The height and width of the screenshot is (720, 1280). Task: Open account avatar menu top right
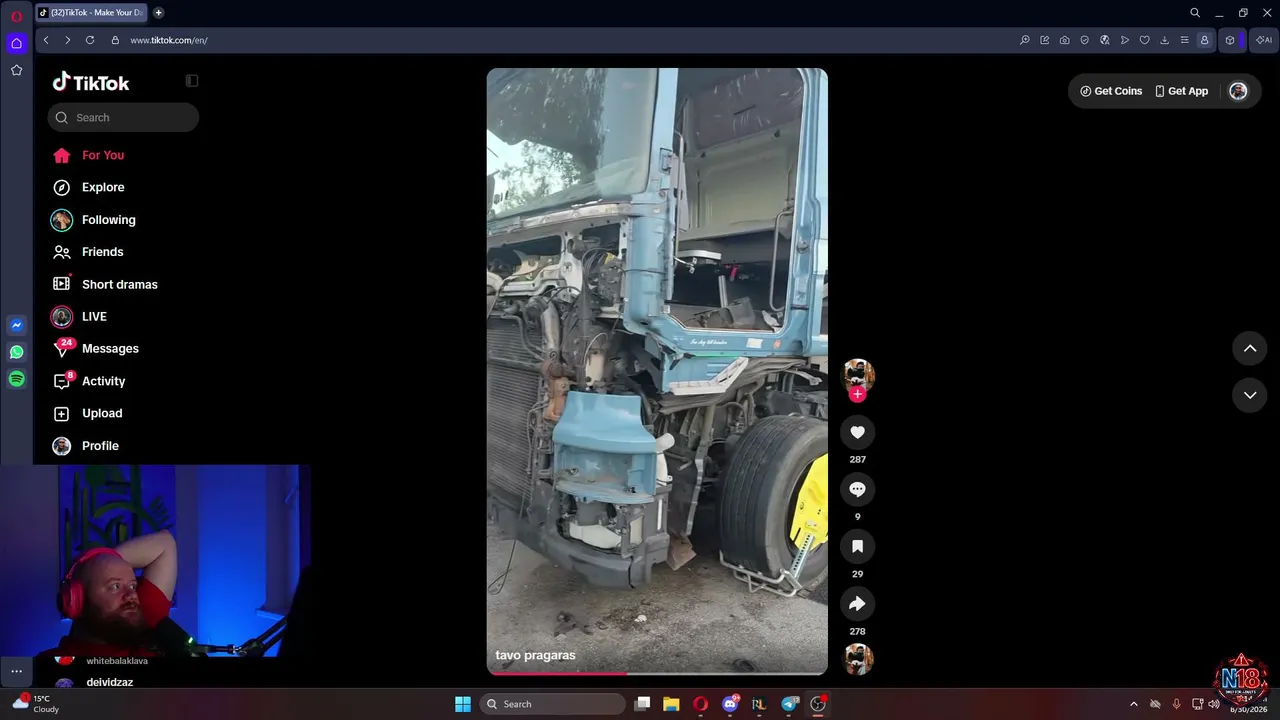(x=1238, y=91)
